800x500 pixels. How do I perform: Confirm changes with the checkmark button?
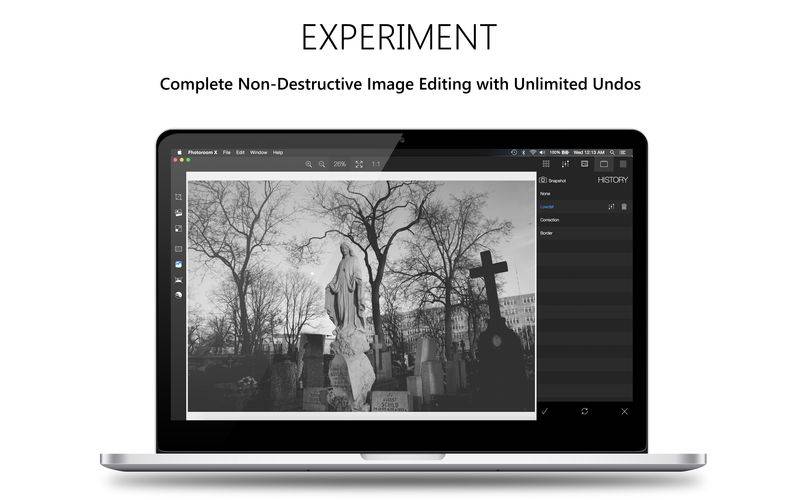[x=545, y=411]
